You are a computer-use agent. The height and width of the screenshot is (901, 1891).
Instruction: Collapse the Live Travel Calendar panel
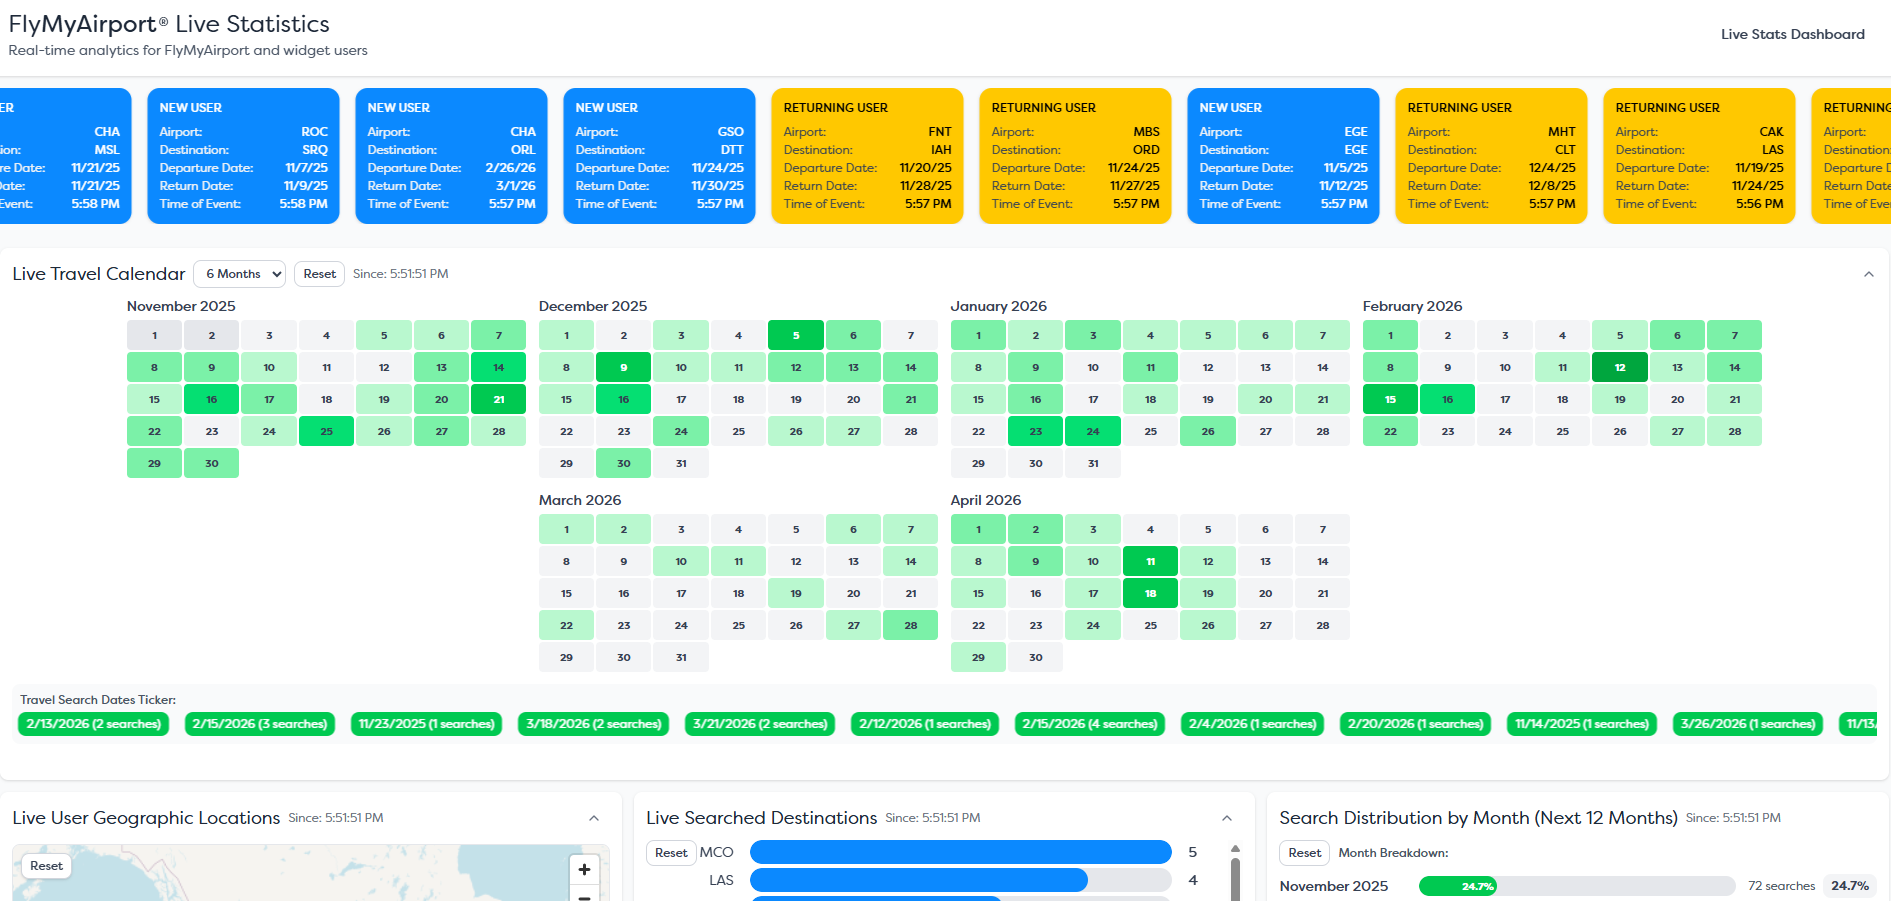pyautogui.click(x=1868, y=275)
